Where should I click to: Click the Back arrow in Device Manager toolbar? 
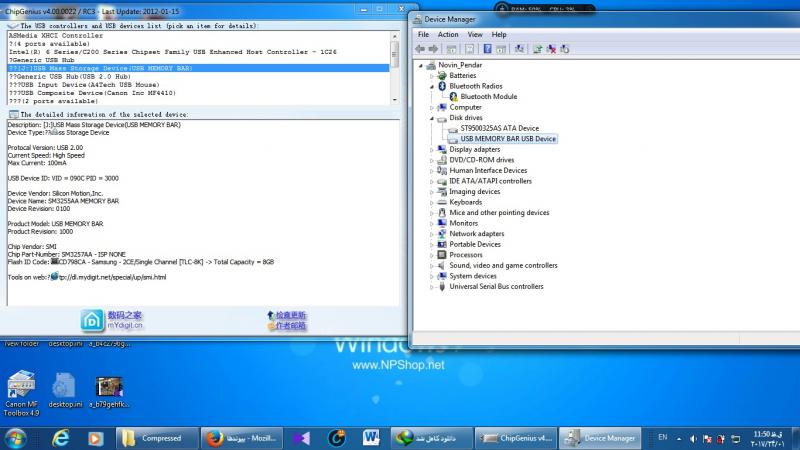[420, 49]
